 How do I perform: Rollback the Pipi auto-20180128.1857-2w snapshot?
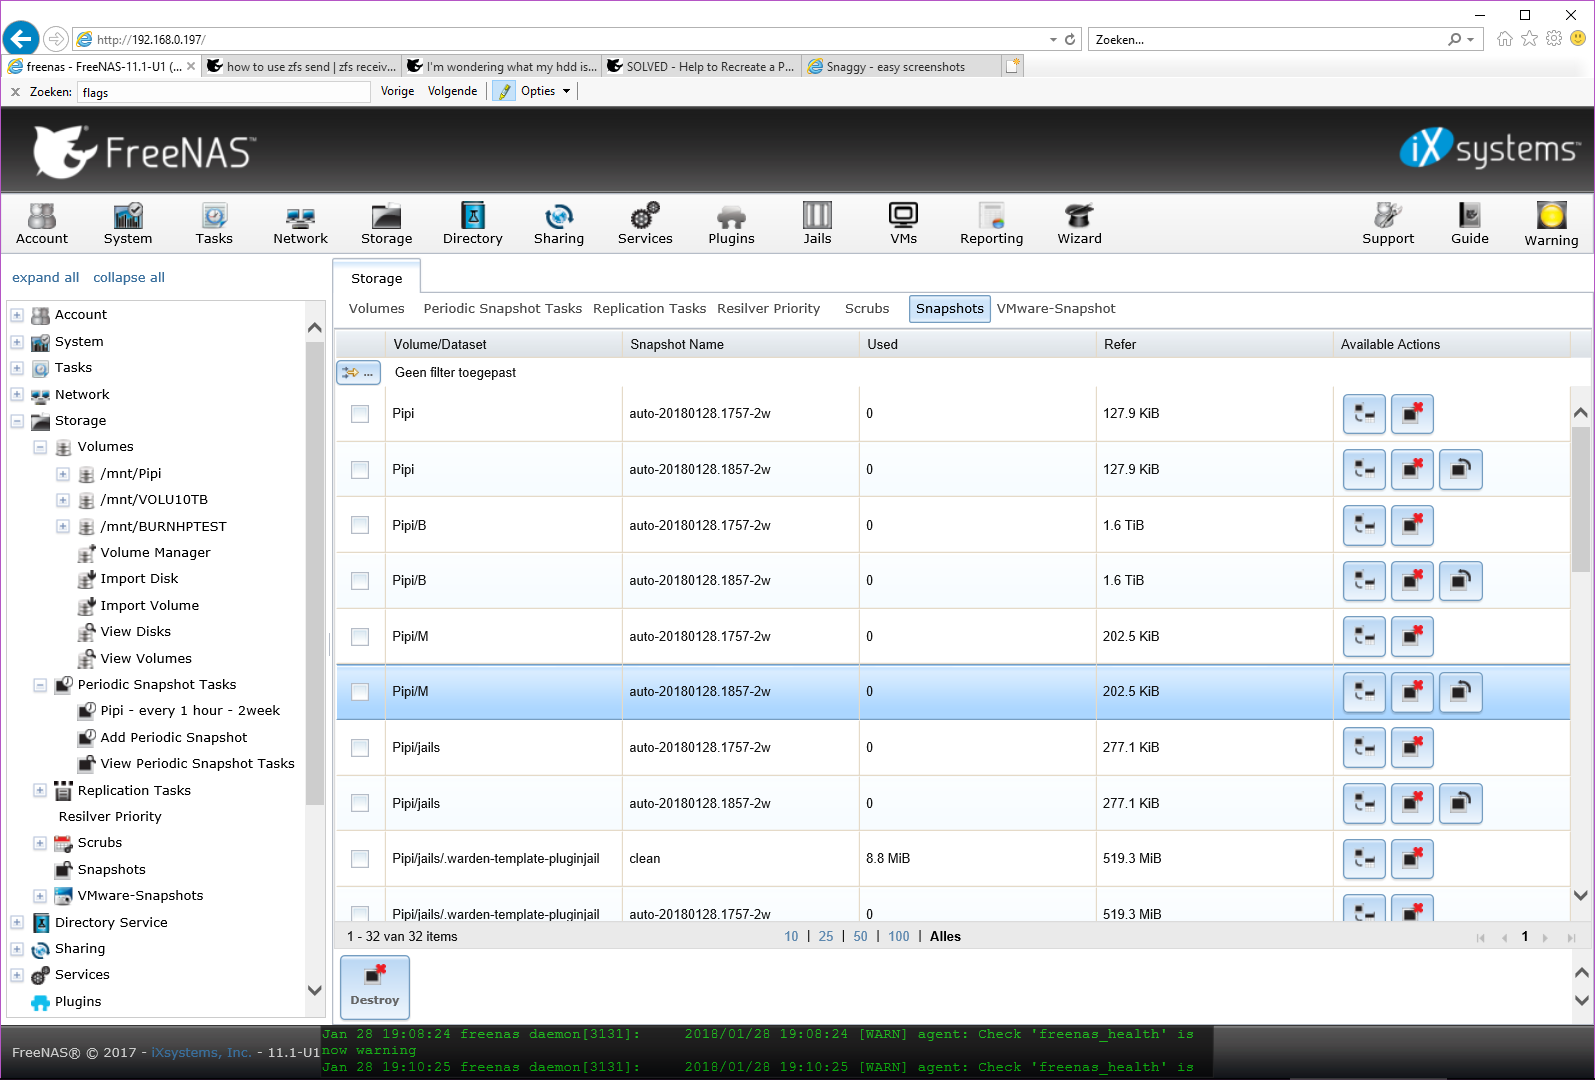1460,470
